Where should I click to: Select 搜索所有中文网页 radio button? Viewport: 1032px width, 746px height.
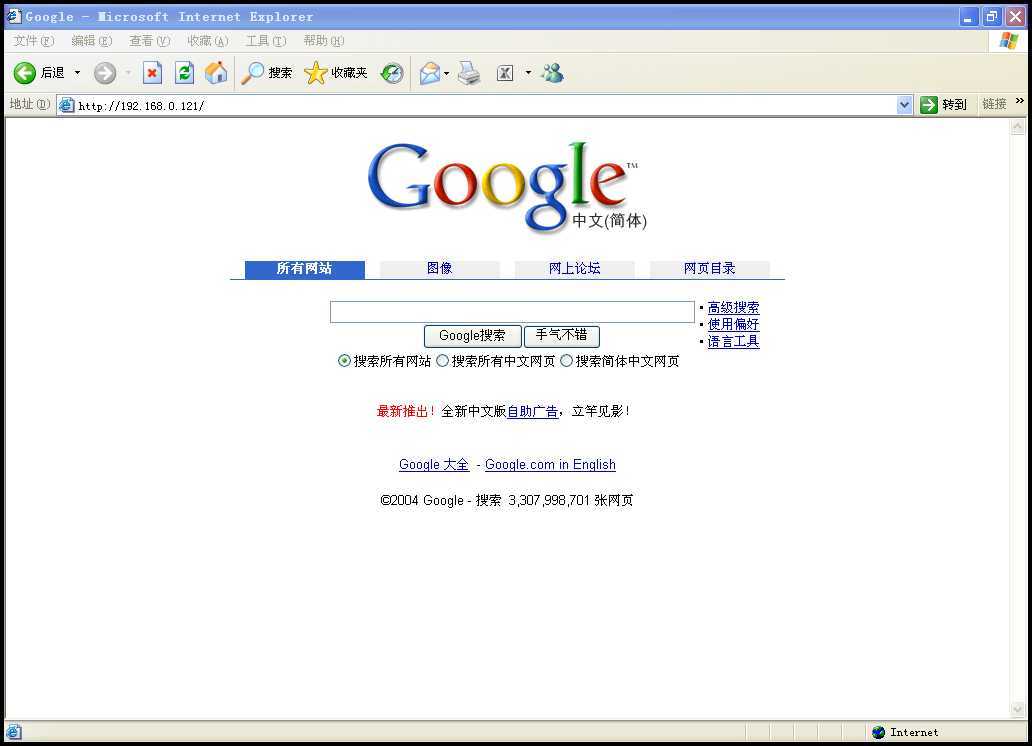[442, 361]
